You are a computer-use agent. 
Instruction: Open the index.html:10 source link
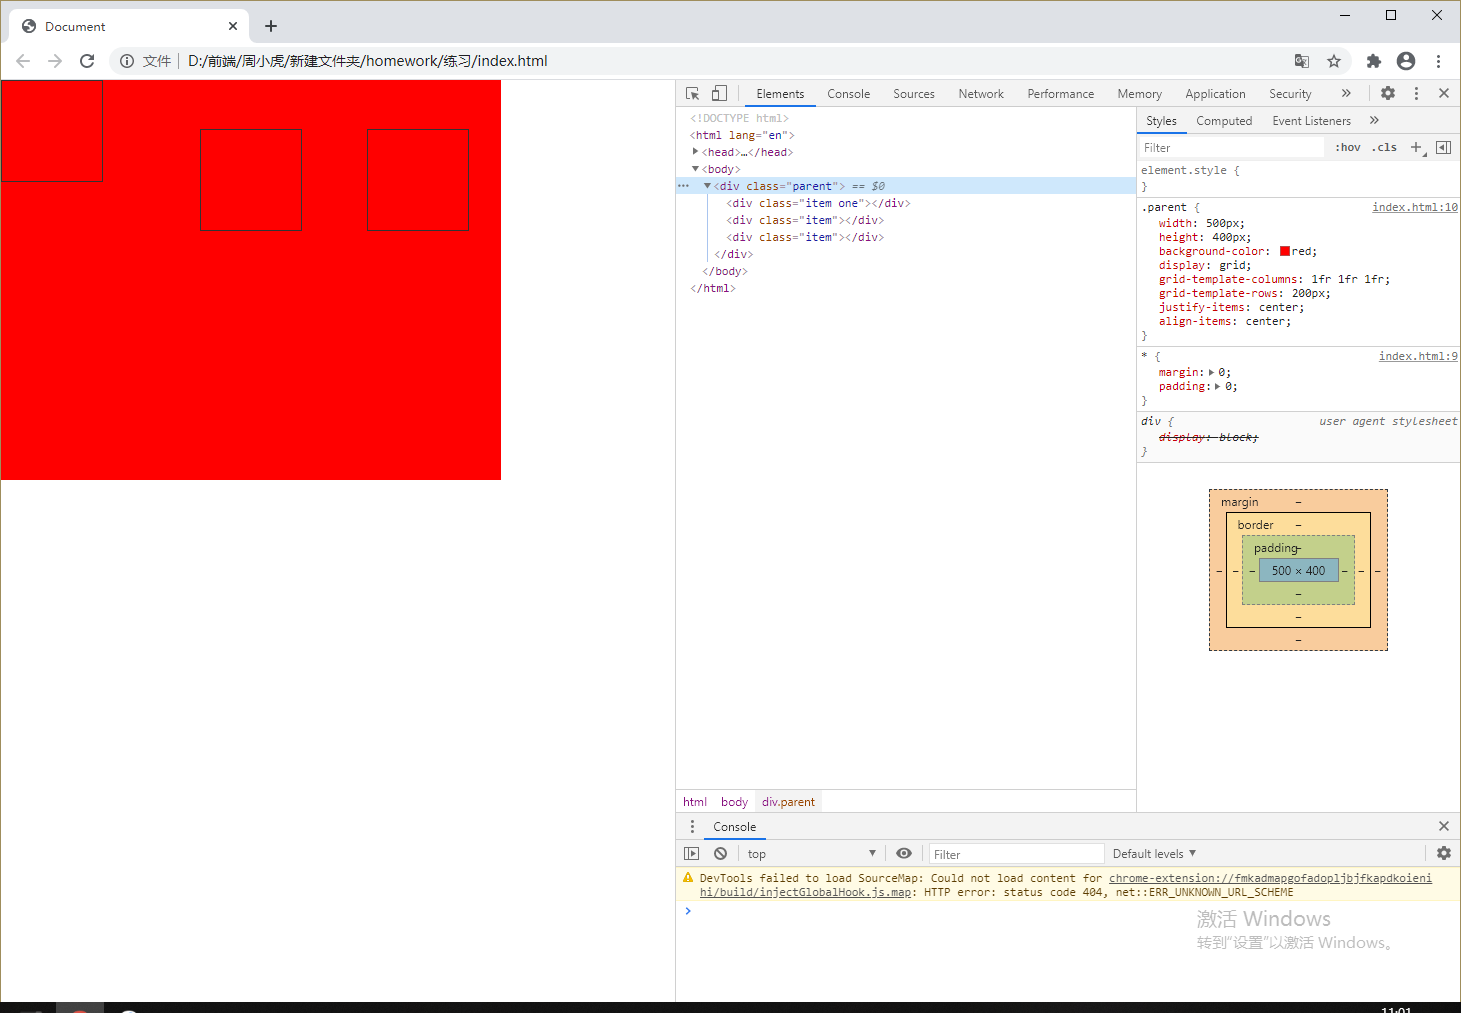point(1415,207)
